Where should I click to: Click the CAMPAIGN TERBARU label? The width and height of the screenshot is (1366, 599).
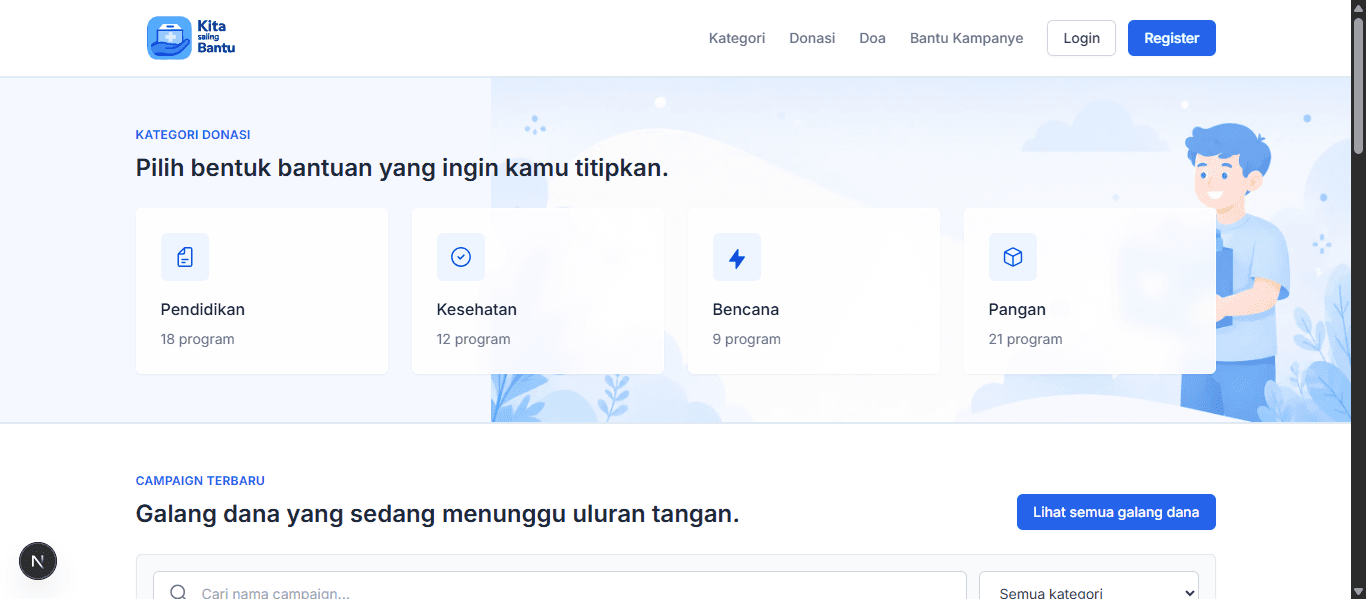click(200, 480)
